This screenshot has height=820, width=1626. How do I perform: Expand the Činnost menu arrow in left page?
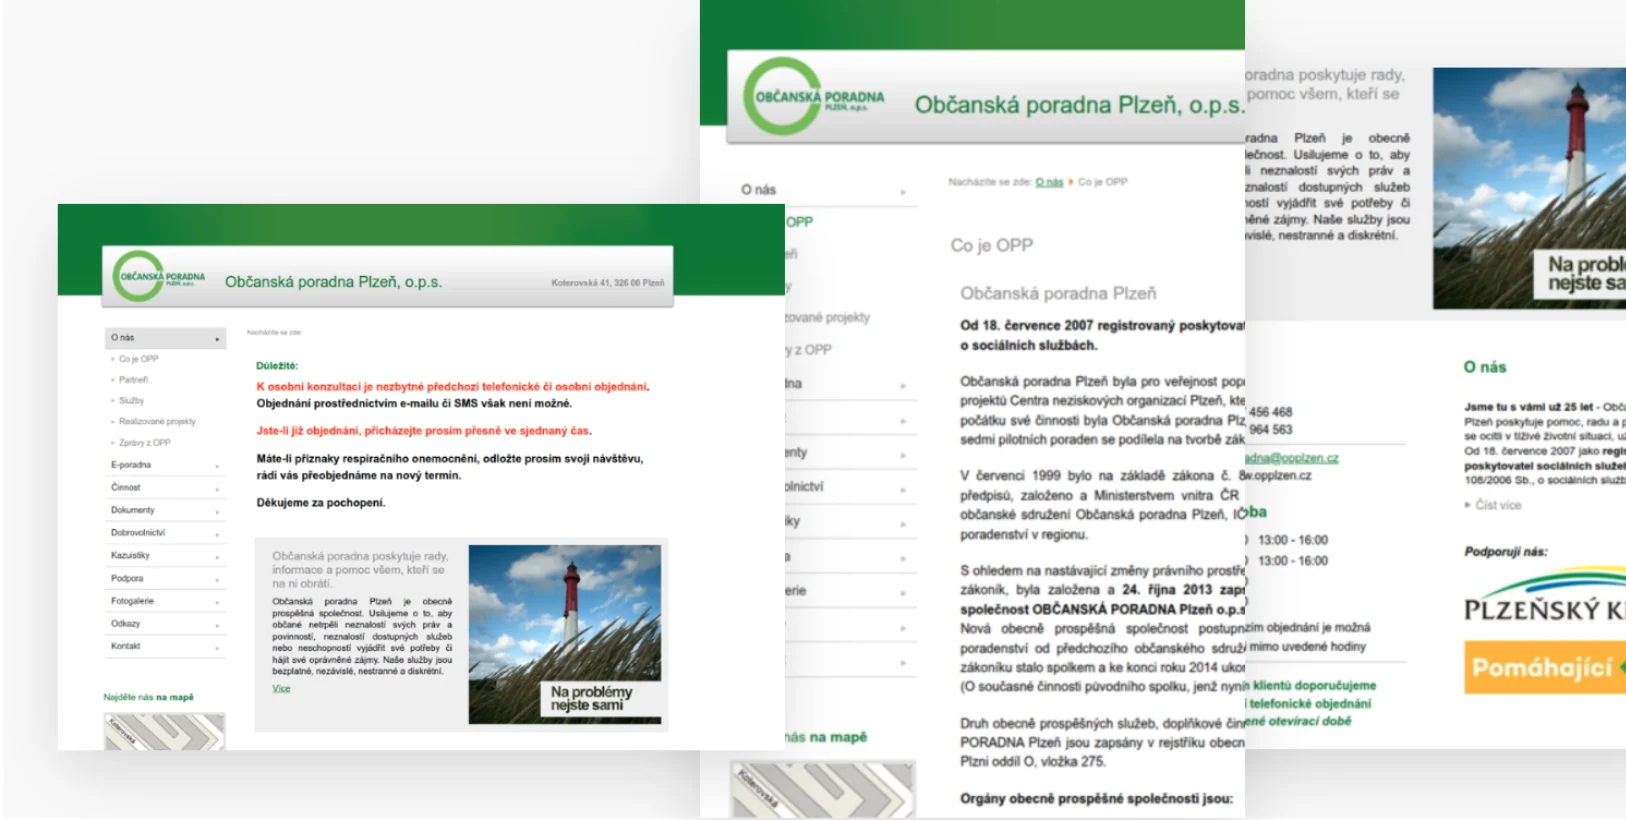(x=217, y=489)
